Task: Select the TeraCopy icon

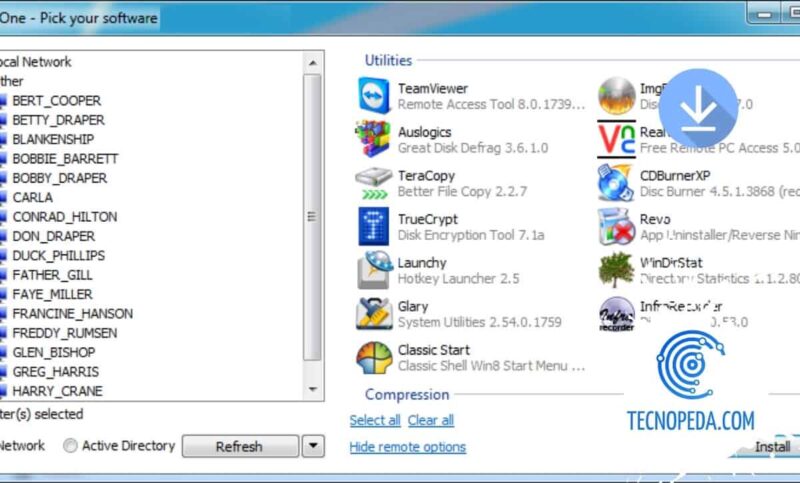Action: (374, 184)
